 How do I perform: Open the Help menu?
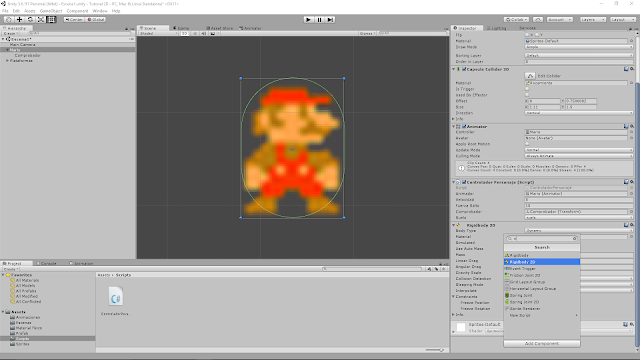click(x=116, y=11)
